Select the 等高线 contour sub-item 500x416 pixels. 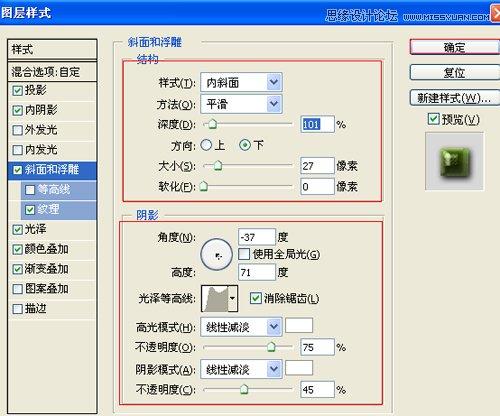59,190
